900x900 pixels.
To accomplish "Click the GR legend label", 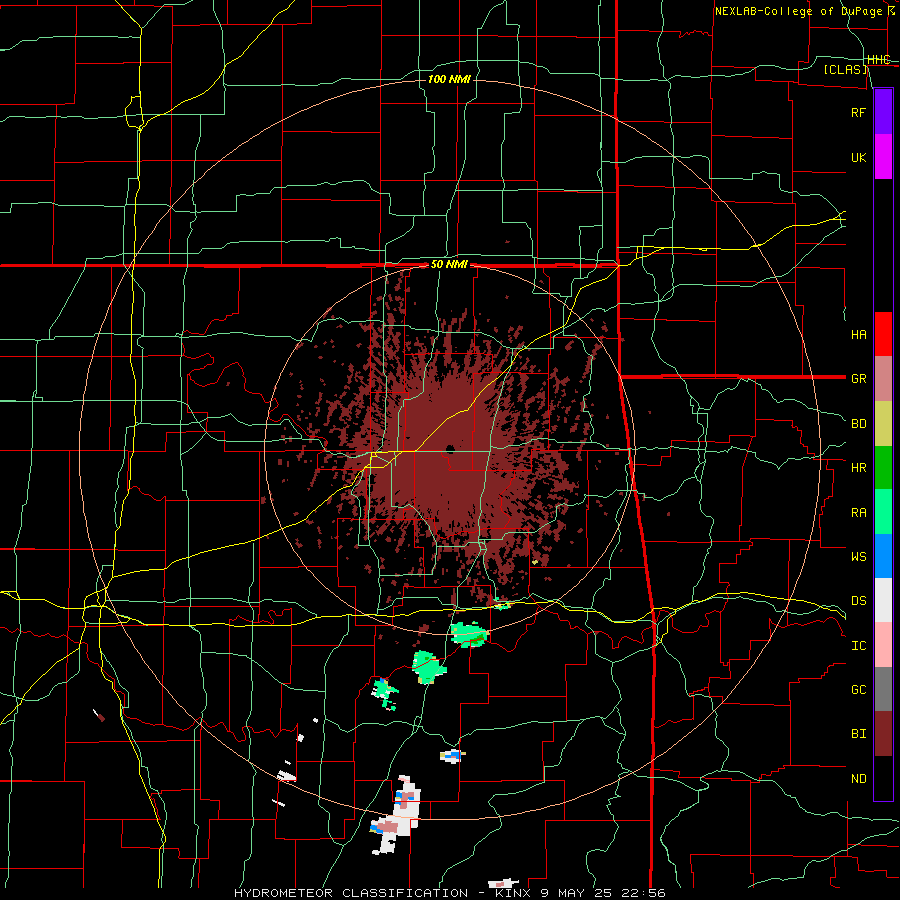I will click(858, 379).
